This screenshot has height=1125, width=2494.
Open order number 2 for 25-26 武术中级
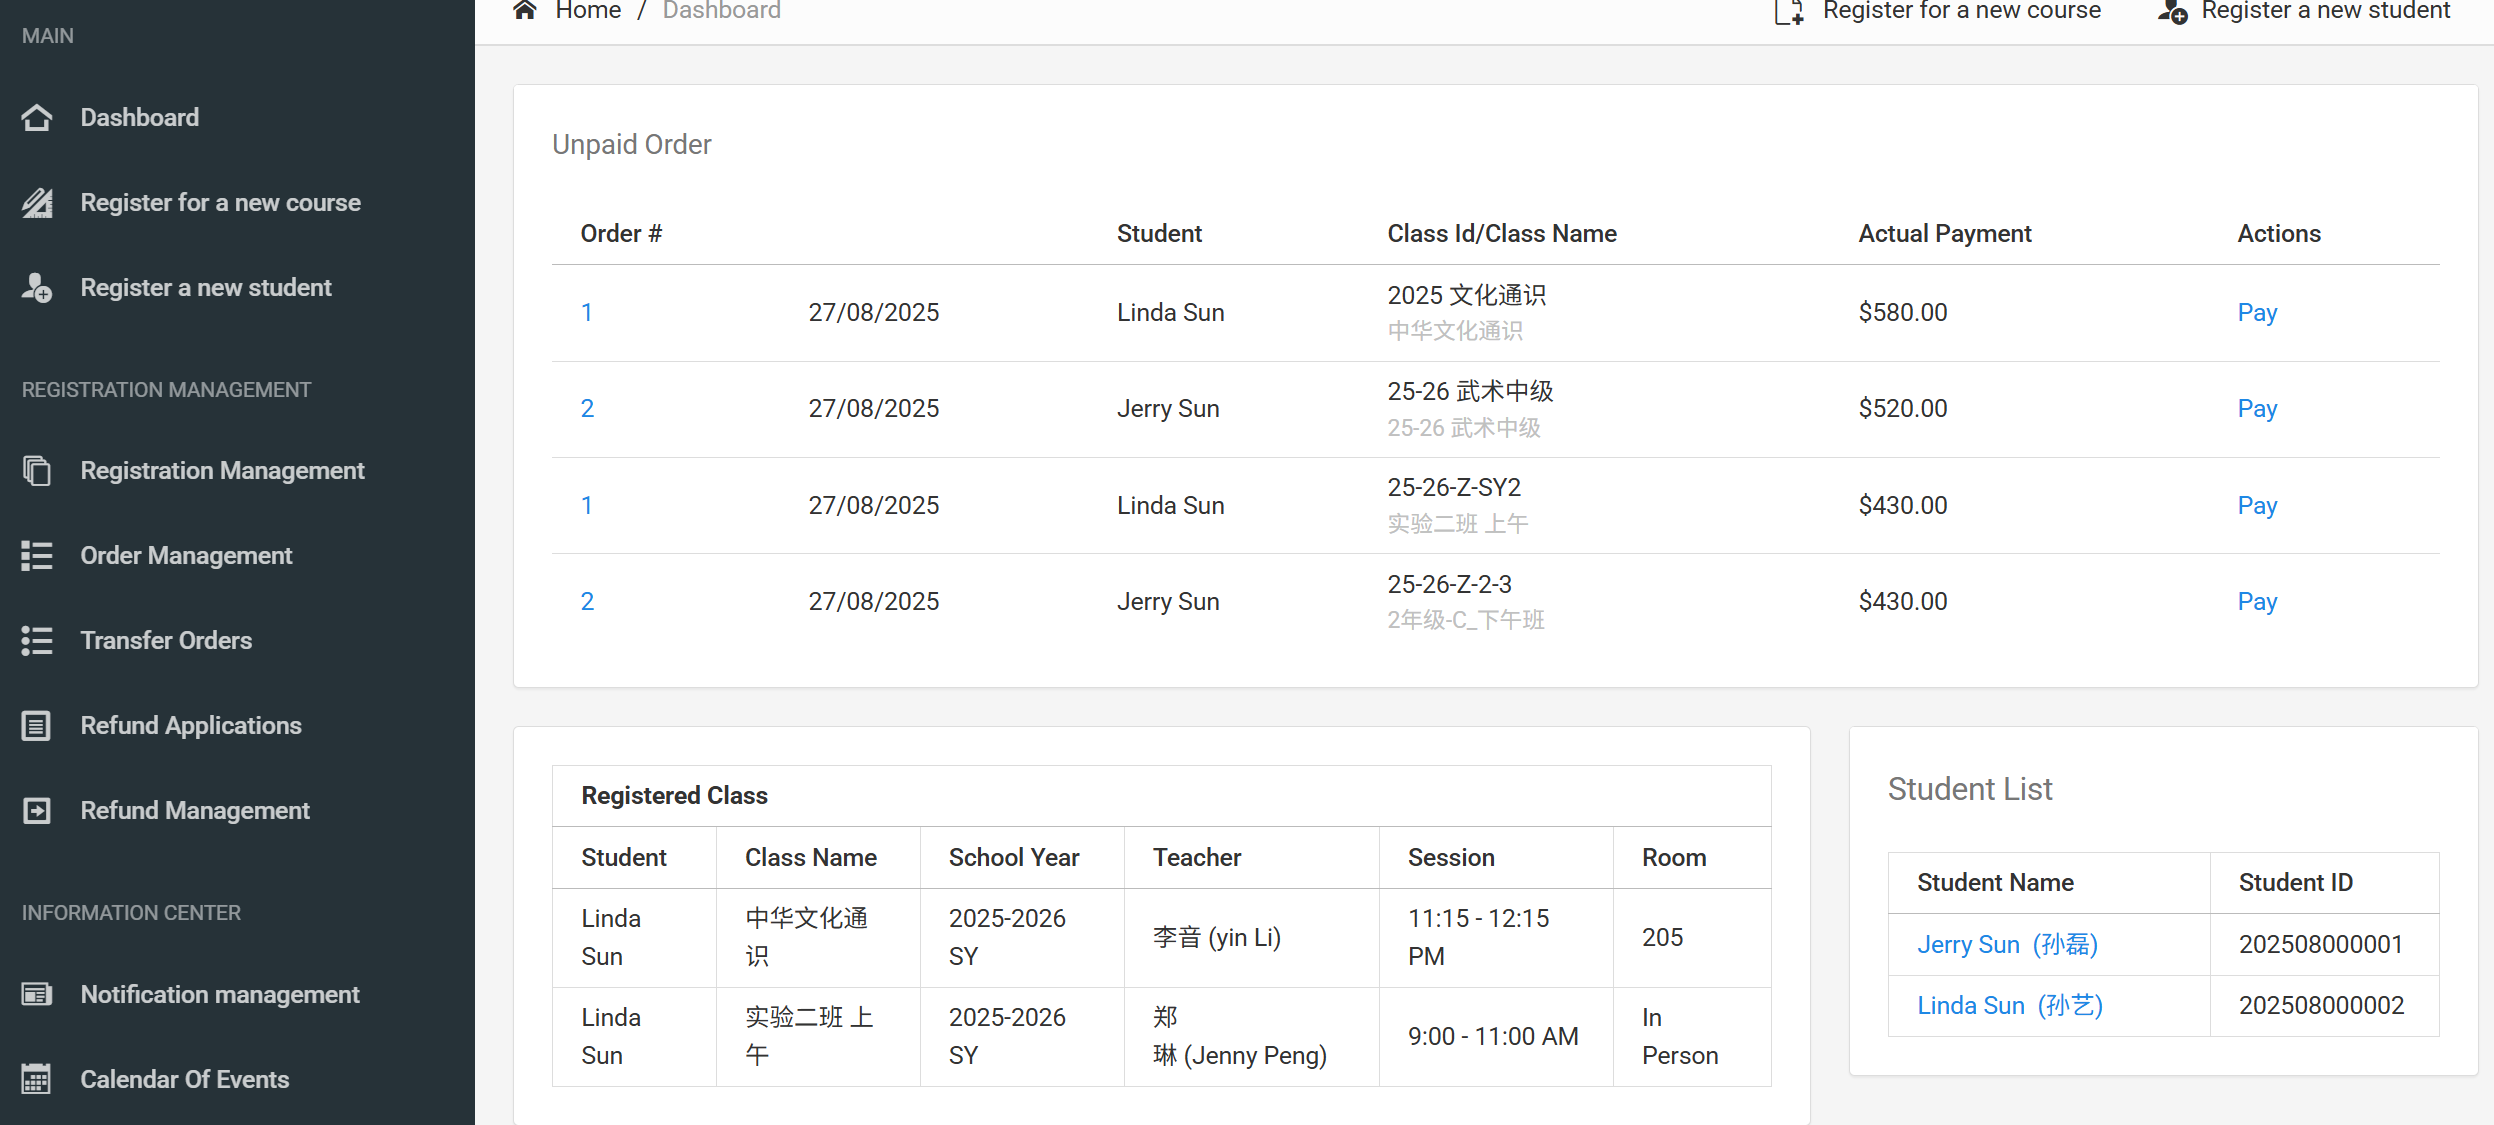pyautogui.click(x=587, y=409)
